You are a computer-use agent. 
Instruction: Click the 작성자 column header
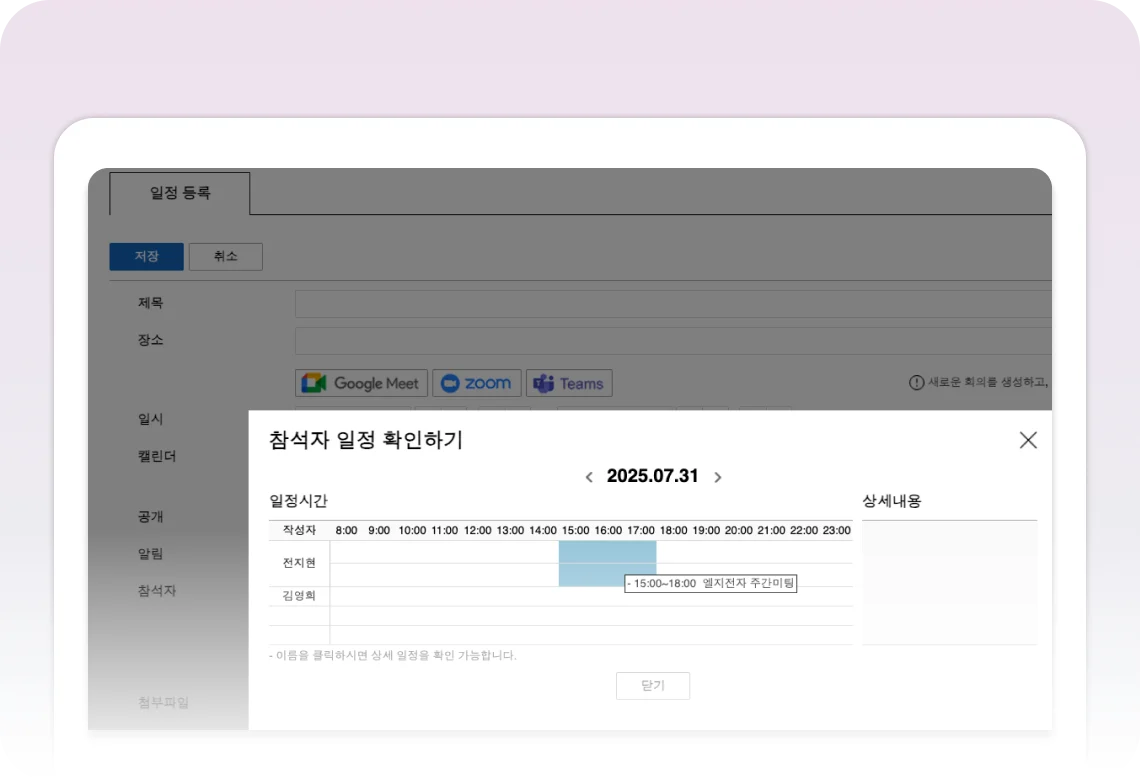tap(299, 530)
